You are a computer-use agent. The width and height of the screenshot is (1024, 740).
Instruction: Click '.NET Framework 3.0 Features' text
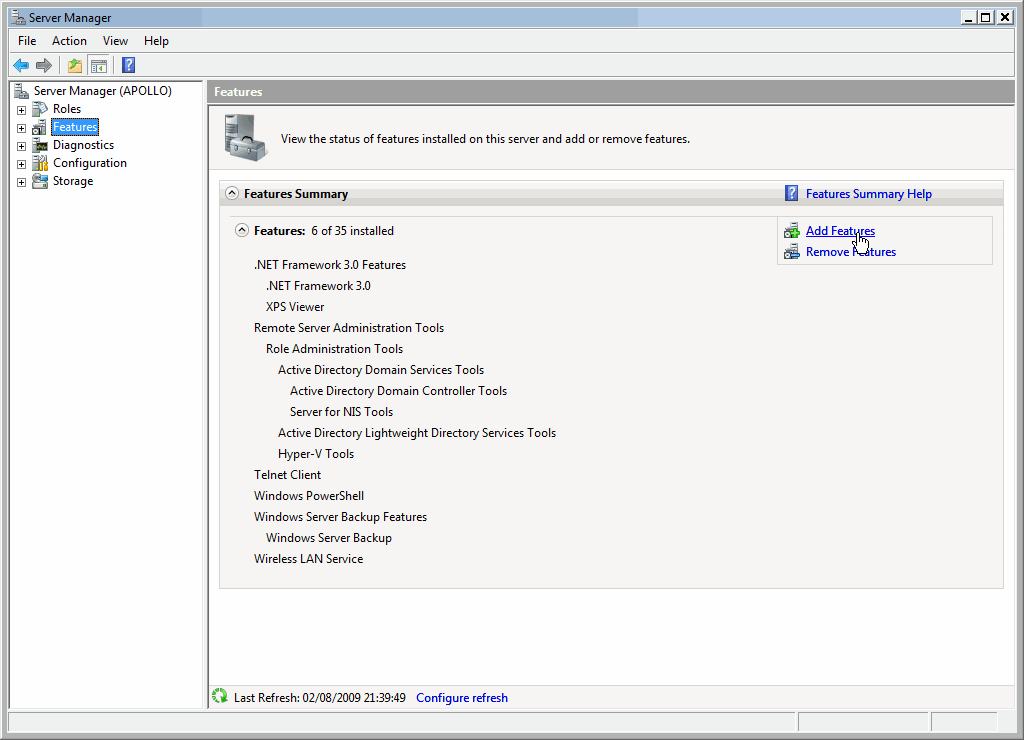pyautogui.click(x=330, y=265)
